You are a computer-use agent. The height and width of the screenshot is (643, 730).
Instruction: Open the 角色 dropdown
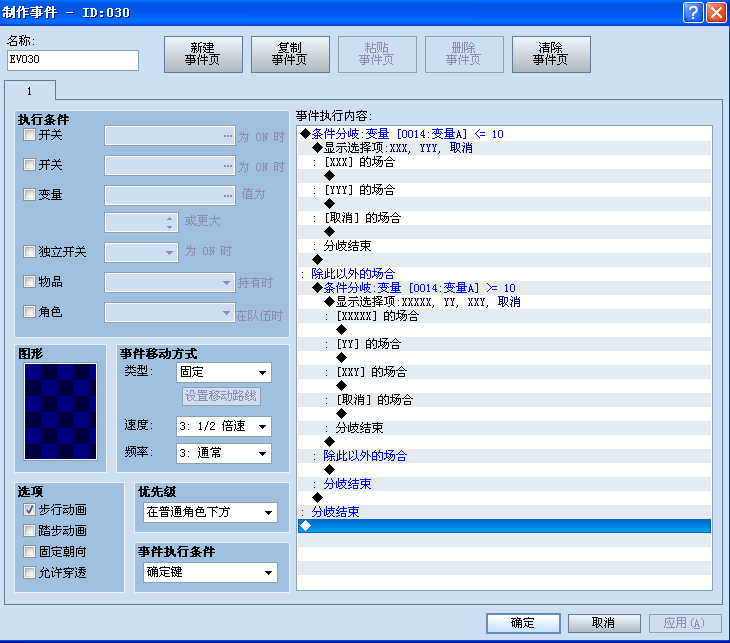(x=169, y=312)
